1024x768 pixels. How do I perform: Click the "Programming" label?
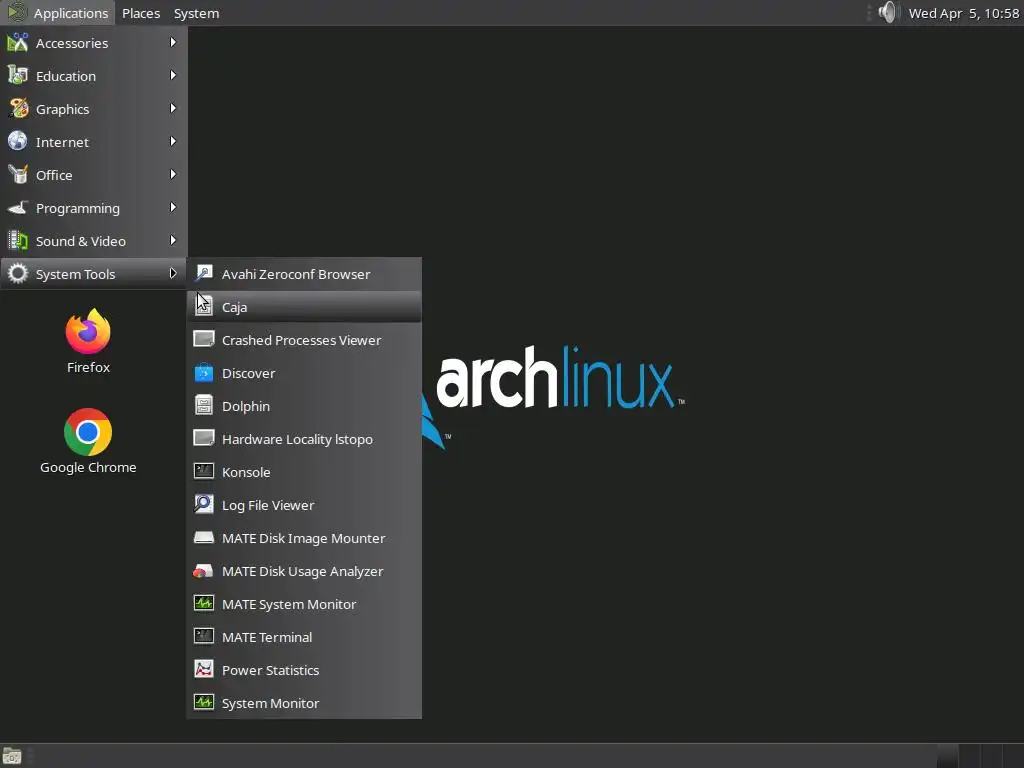click(78, 208)
